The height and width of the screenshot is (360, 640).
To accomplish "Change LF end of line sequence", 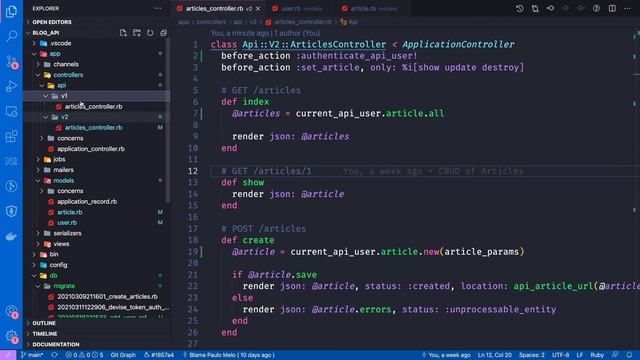I will [580, 355].
